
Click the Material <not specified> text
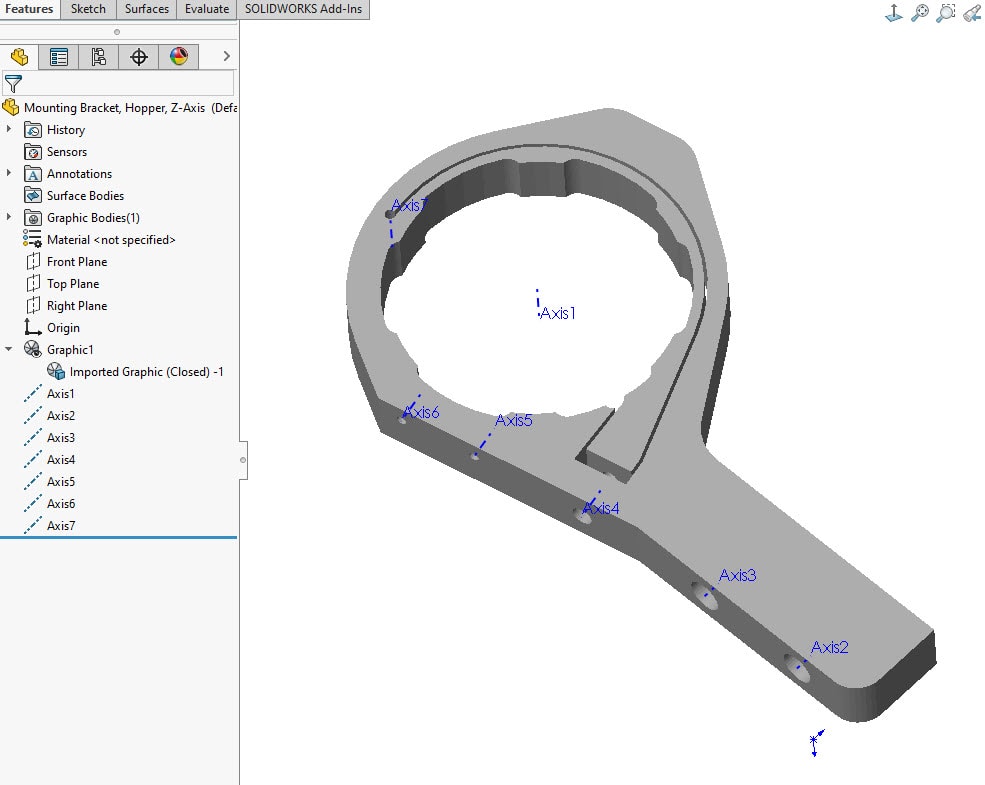tap(111, 240)
